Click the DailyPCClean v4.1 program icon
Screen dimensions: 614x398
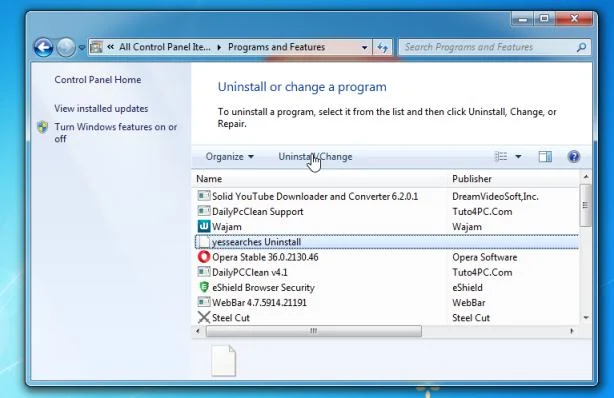tap(204, 272)
